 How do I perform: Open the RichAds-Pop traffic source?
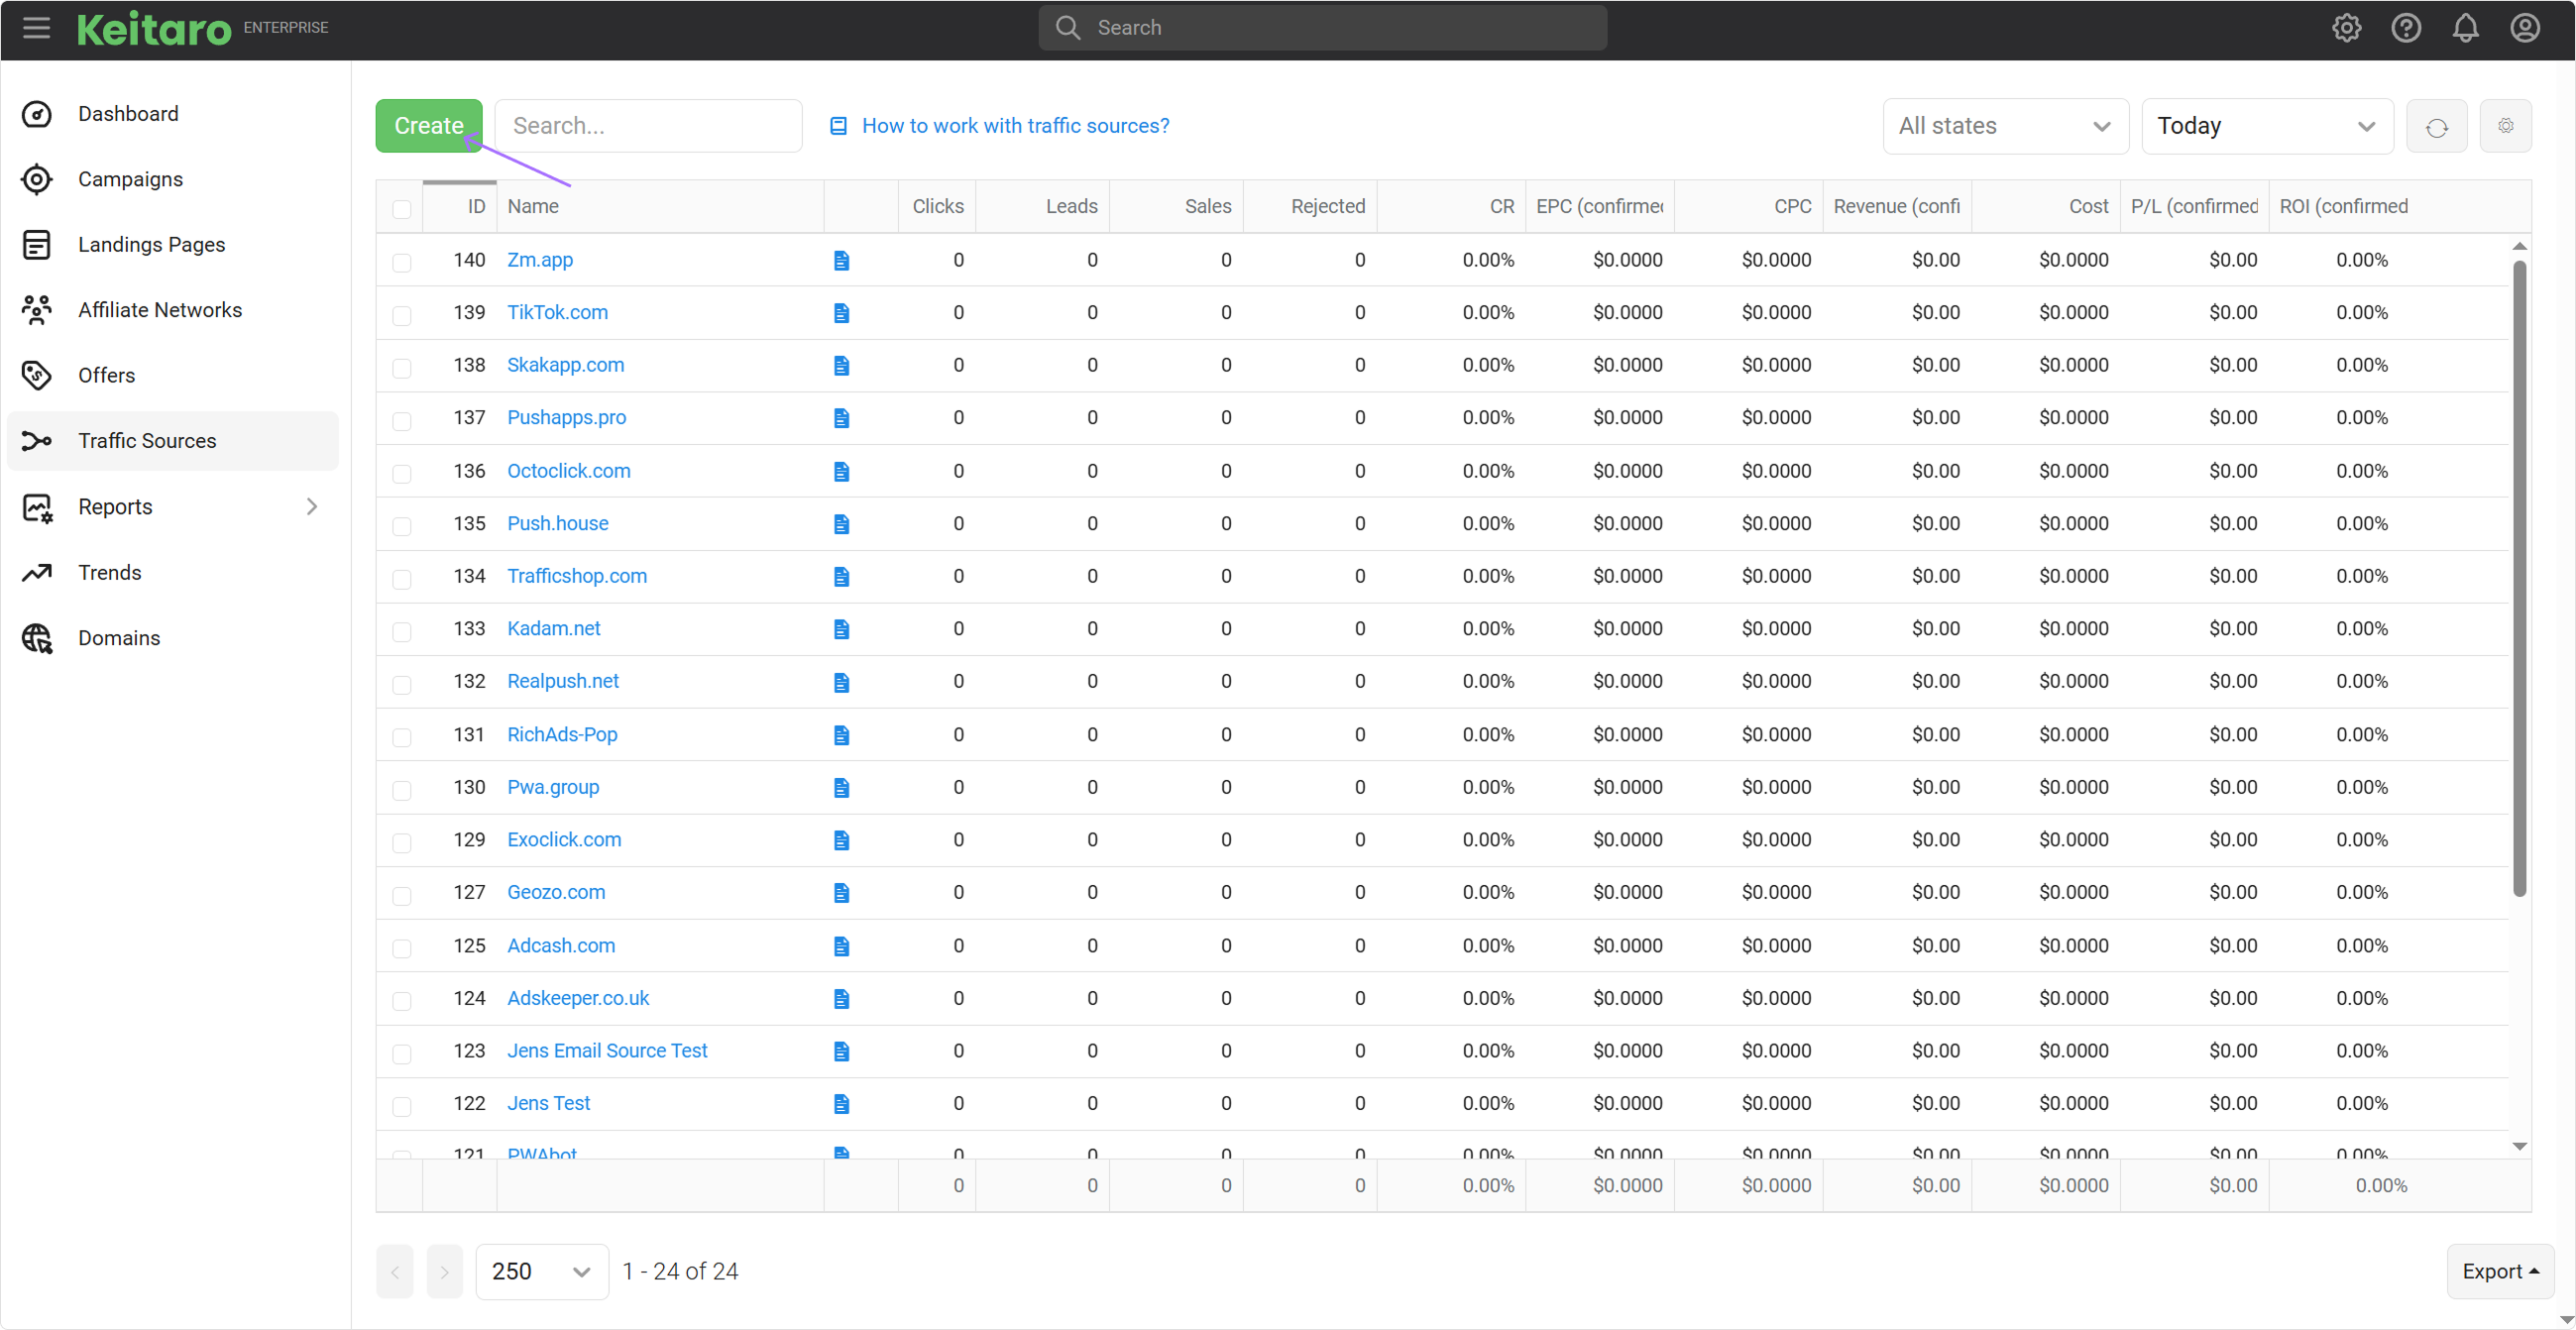pyautogui.click(x=562, y=735)
